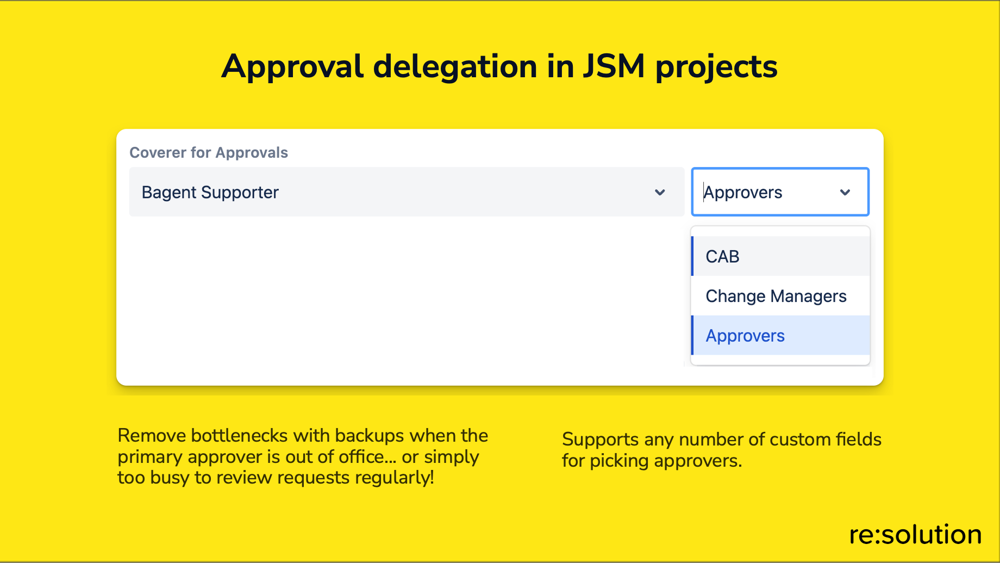
Task: Click the line "too busy to review requests regularly!"
Action: (x=276, y=478)
